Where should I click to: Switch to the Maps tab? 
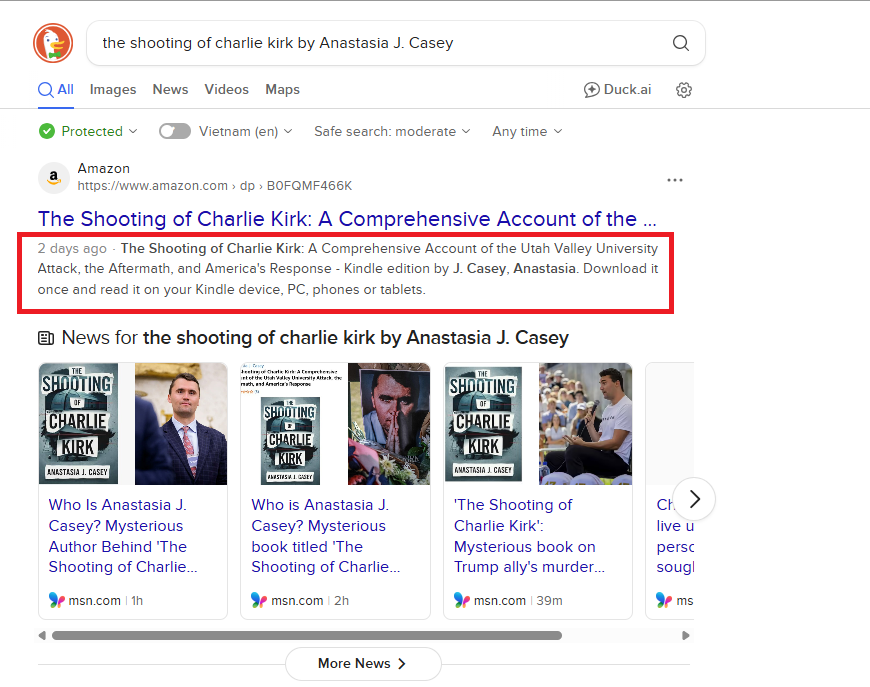click(x=282, y=89)
